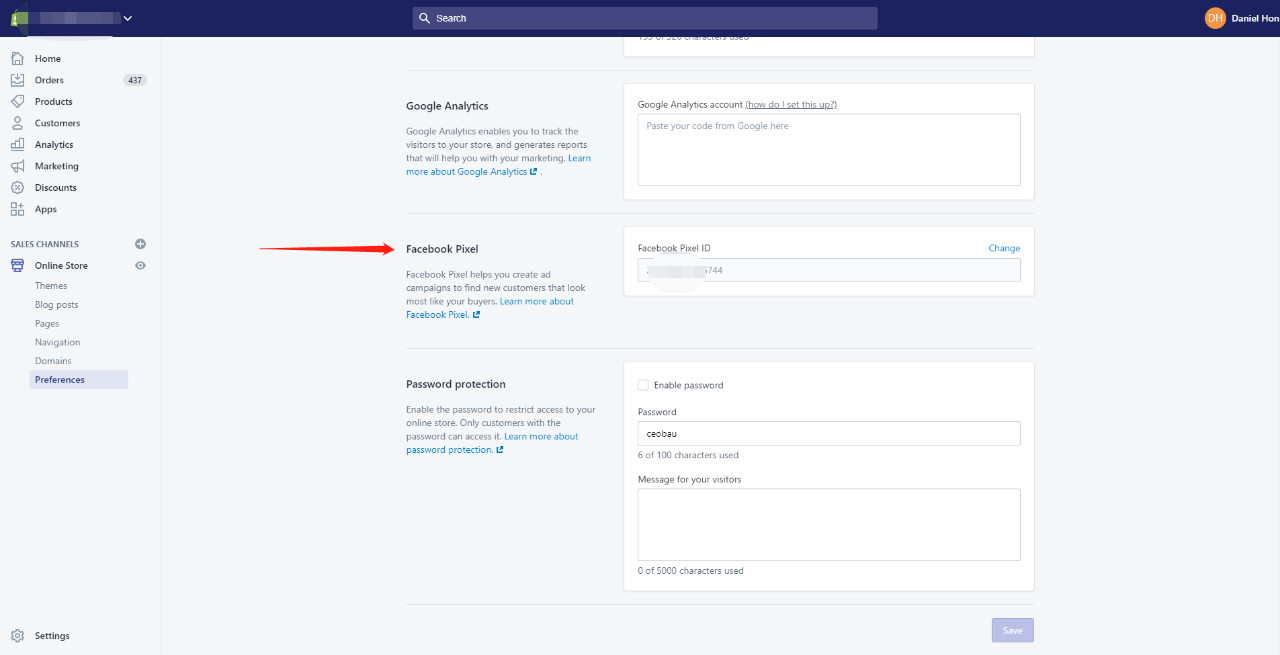
Task: Select the Customers person icon
Action: [17, 123]
